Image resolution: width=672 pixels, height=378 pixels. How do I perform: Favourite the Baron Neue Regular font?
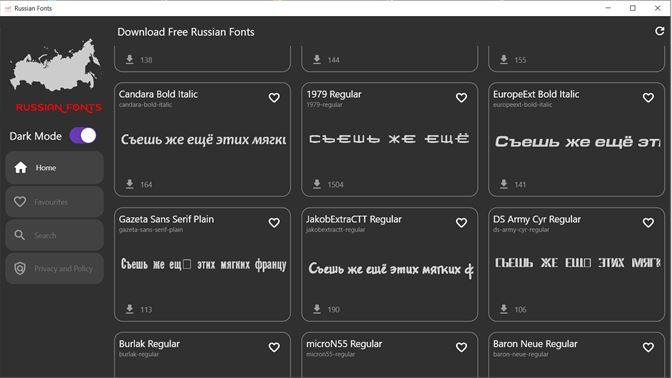tap(648, 347)
